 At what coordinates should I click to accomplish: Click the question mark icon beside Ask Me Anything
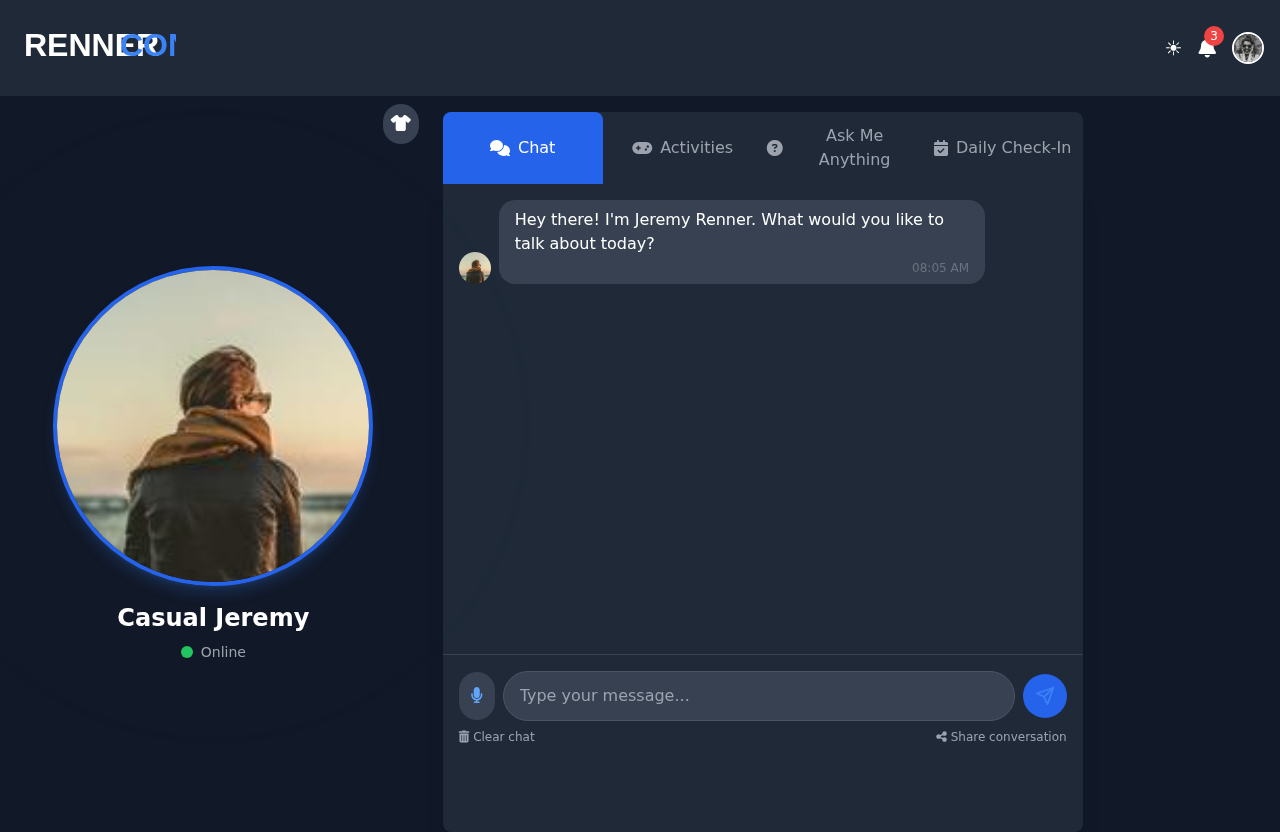pos(774,147)
